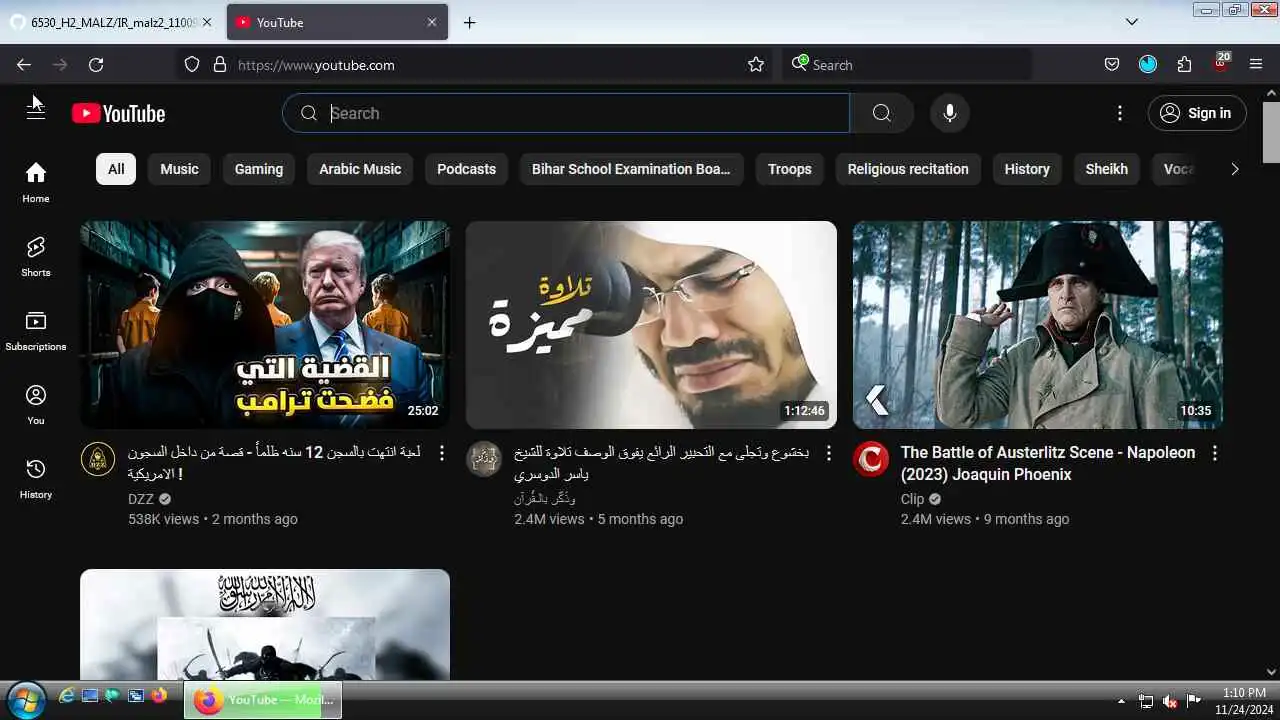Open DZZ channel avatar
This screenshot has width=1280, height=720.
click(x=98, y=459)
